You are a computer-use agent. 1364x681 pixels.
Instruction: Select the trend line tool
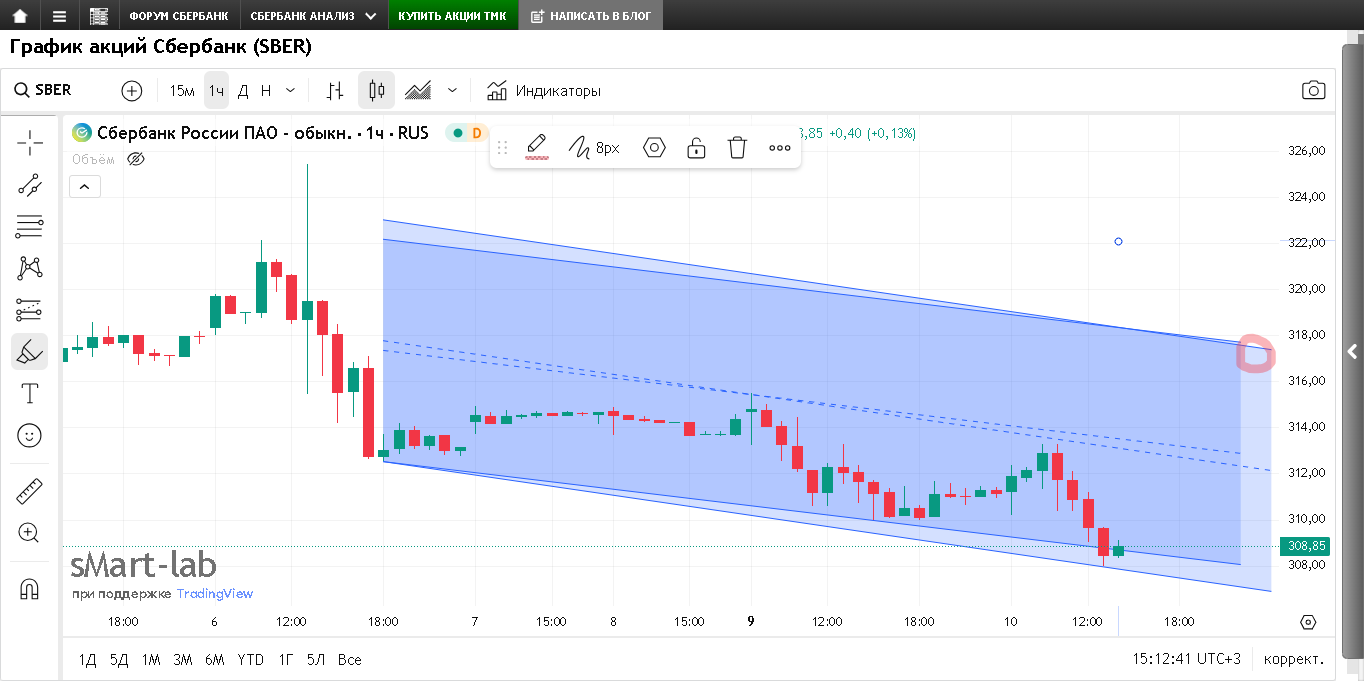coord(30,185)
